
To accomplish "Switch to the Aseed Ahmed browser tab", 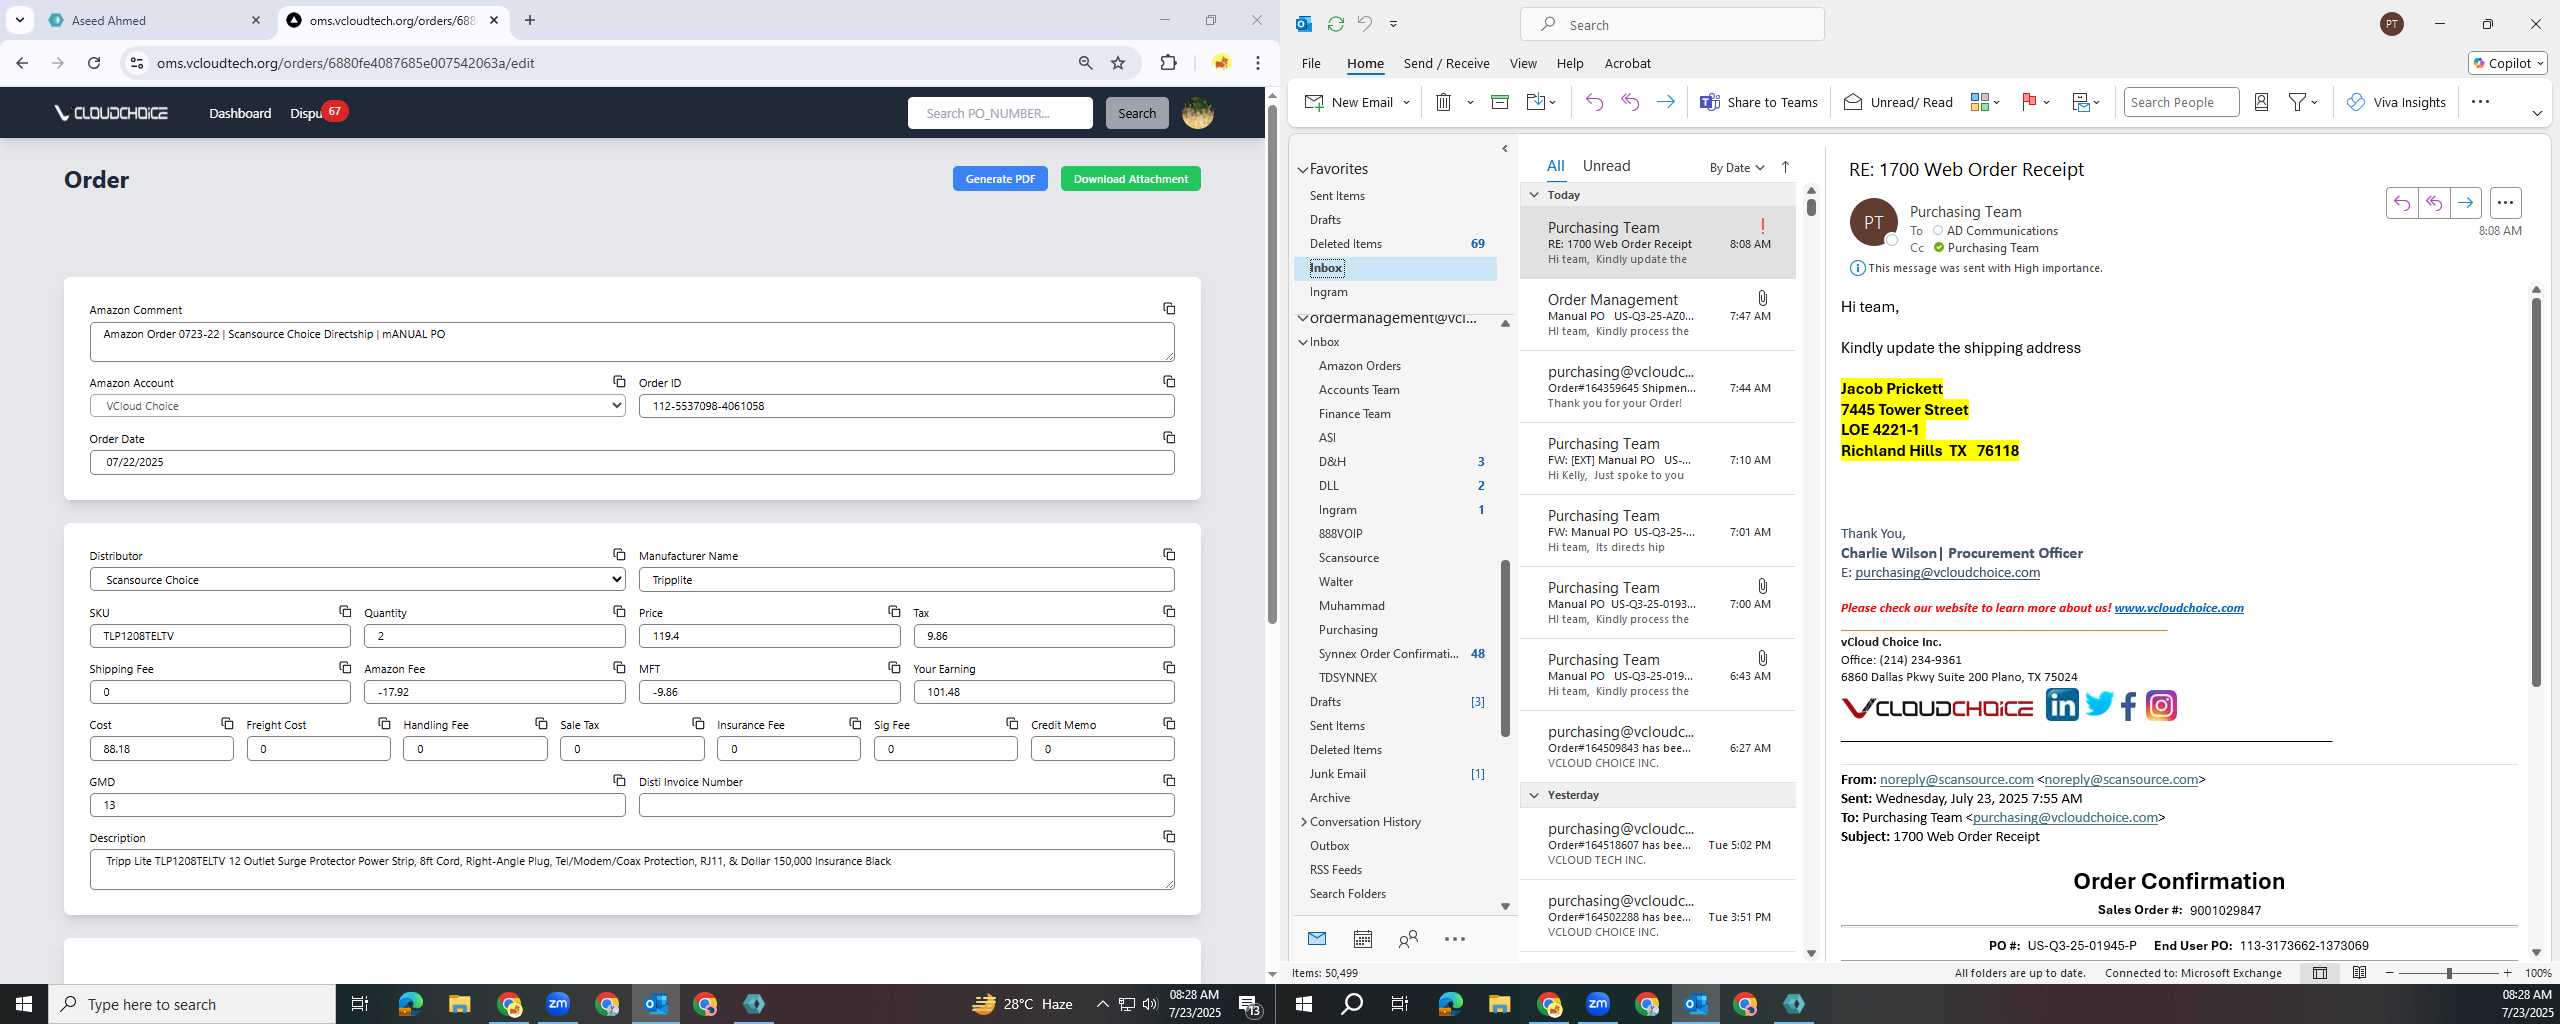I will pos(155,20).
